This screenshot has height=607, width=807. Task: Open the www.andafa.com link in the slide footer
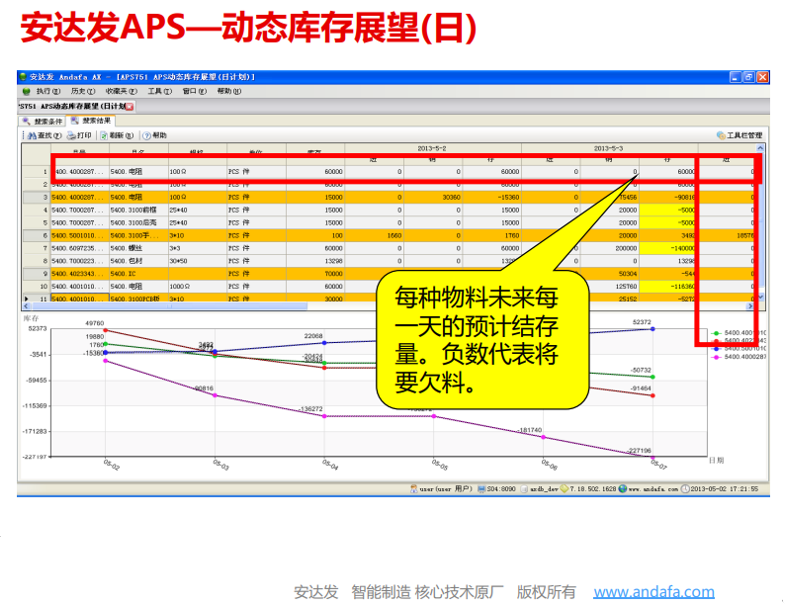click(x=654, y=592)
